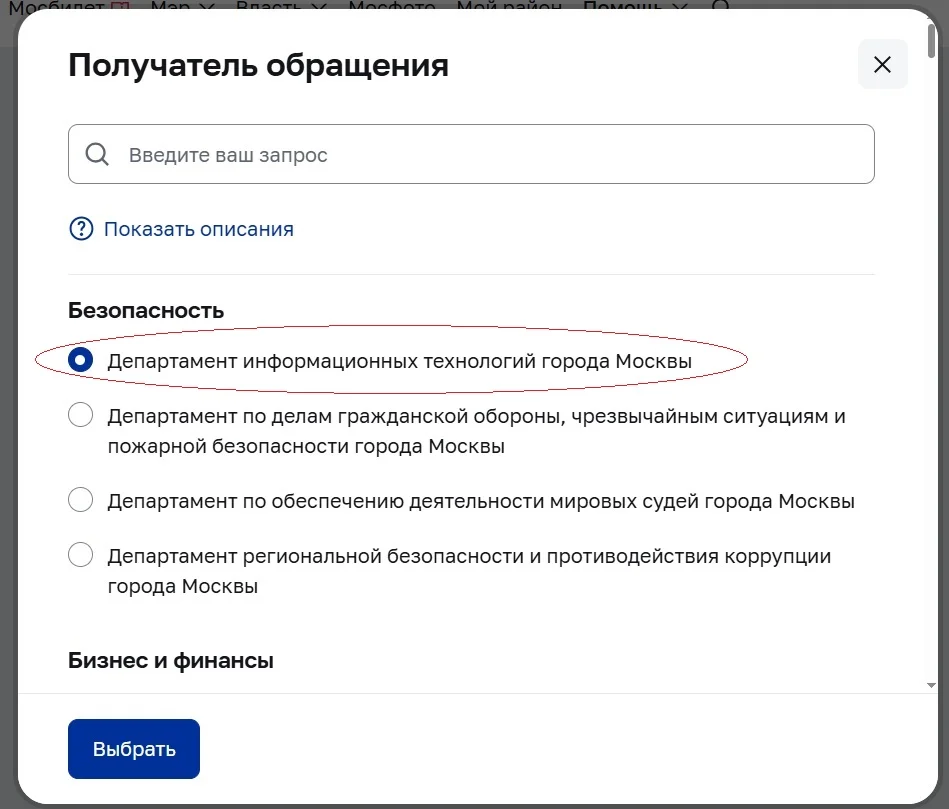
Task: Click the magnifier icon in search field
Action: tap(97, 154)
